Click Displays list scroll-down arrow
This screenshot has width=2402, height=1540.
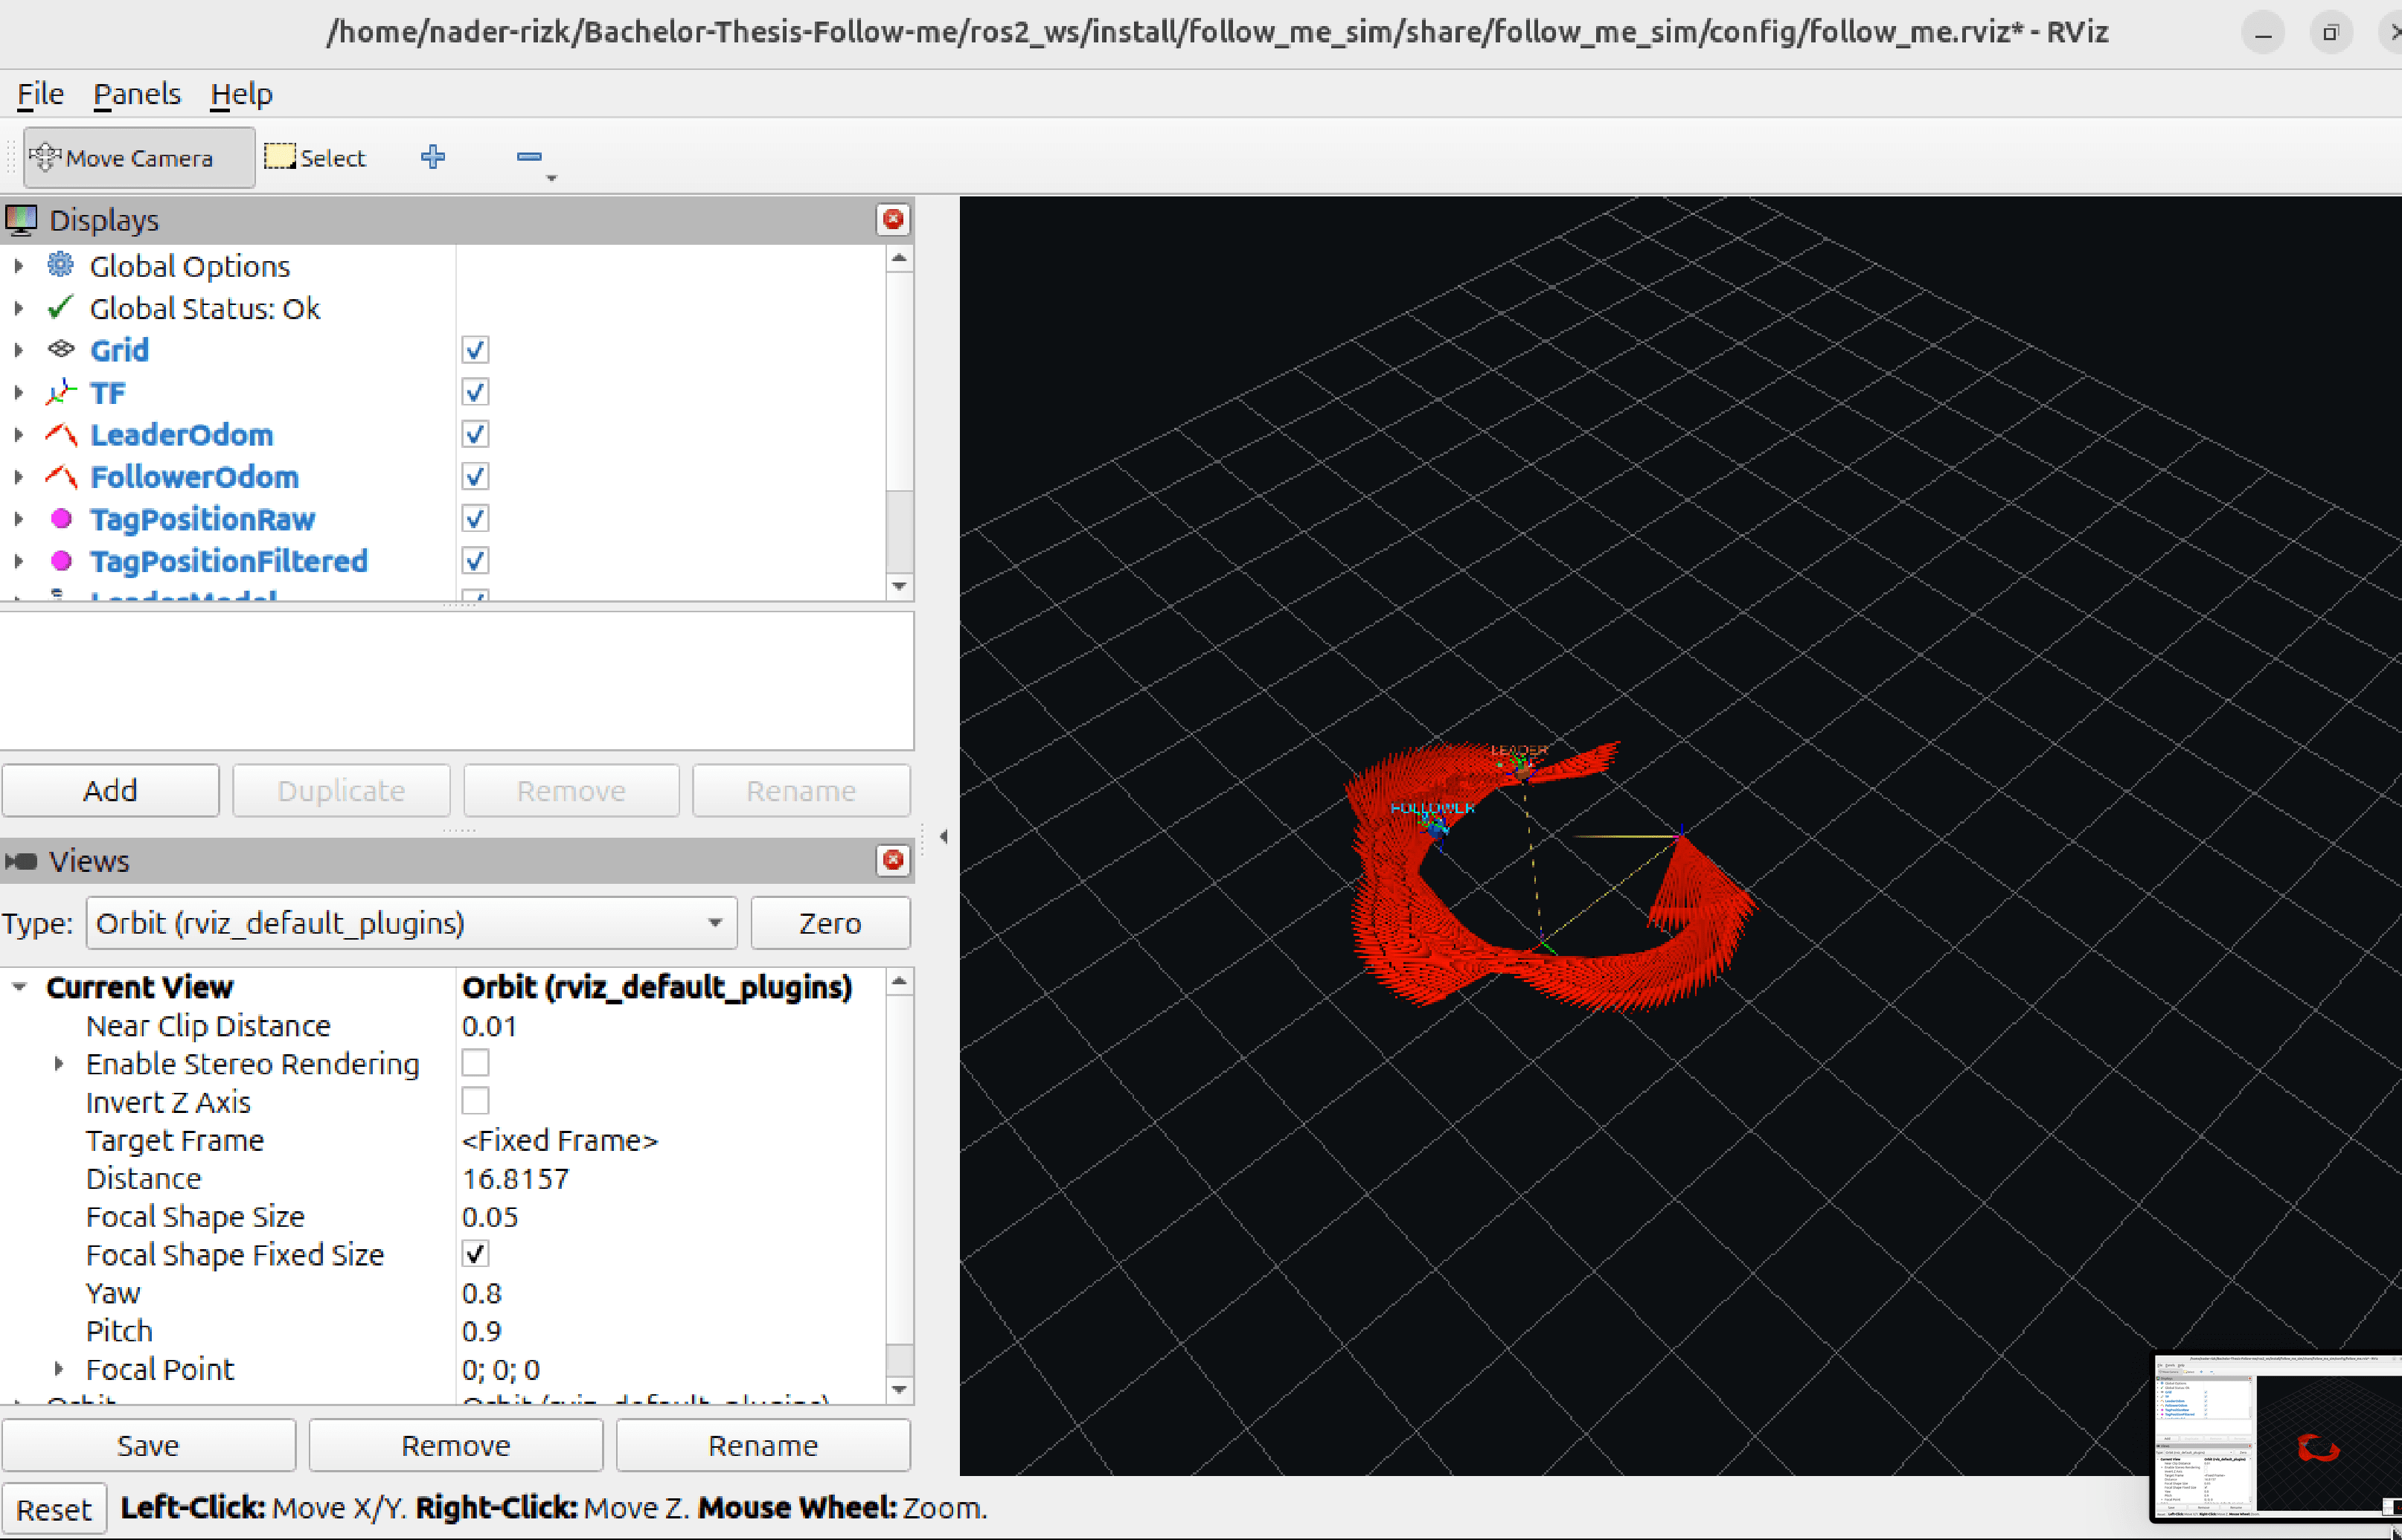click(899, 586)
